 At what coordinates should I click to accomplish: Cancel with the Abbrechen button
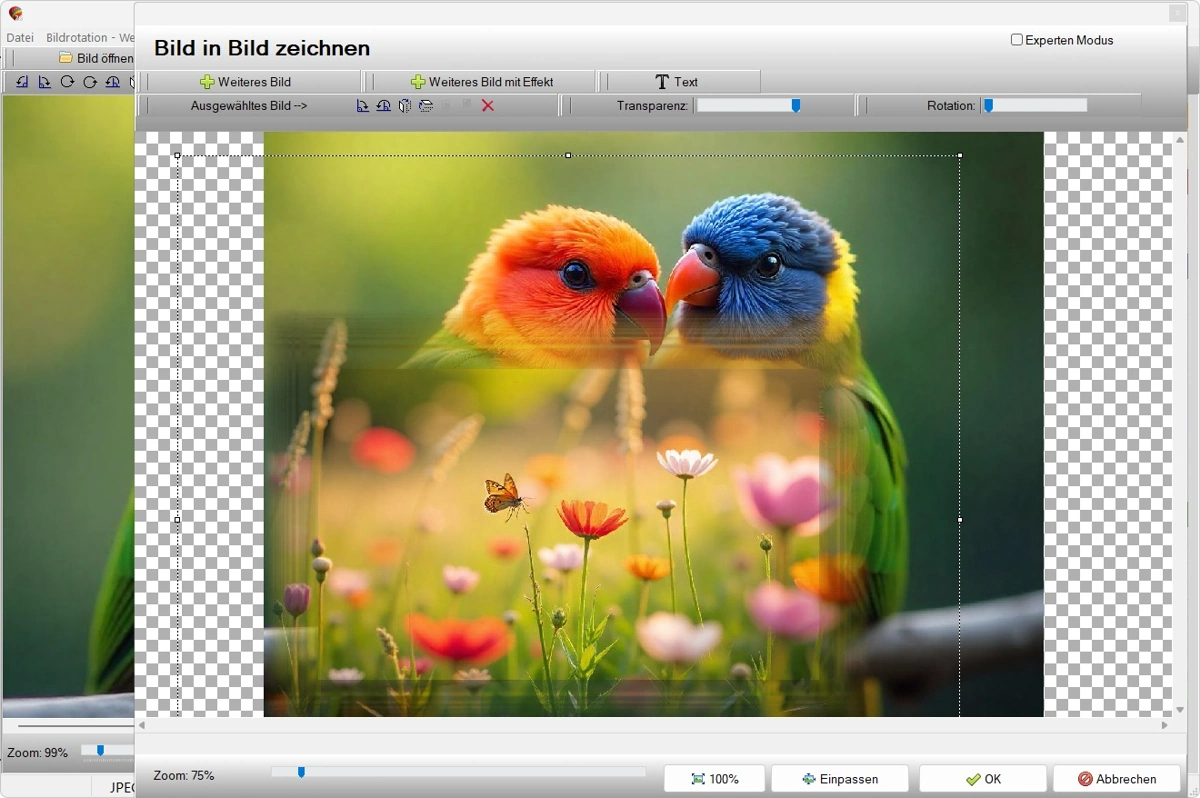[x=1116, y=779]
